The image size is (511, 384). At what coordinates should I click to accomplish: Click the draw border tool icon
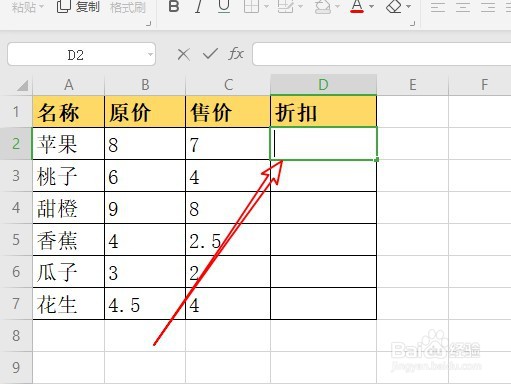[286, 6]
